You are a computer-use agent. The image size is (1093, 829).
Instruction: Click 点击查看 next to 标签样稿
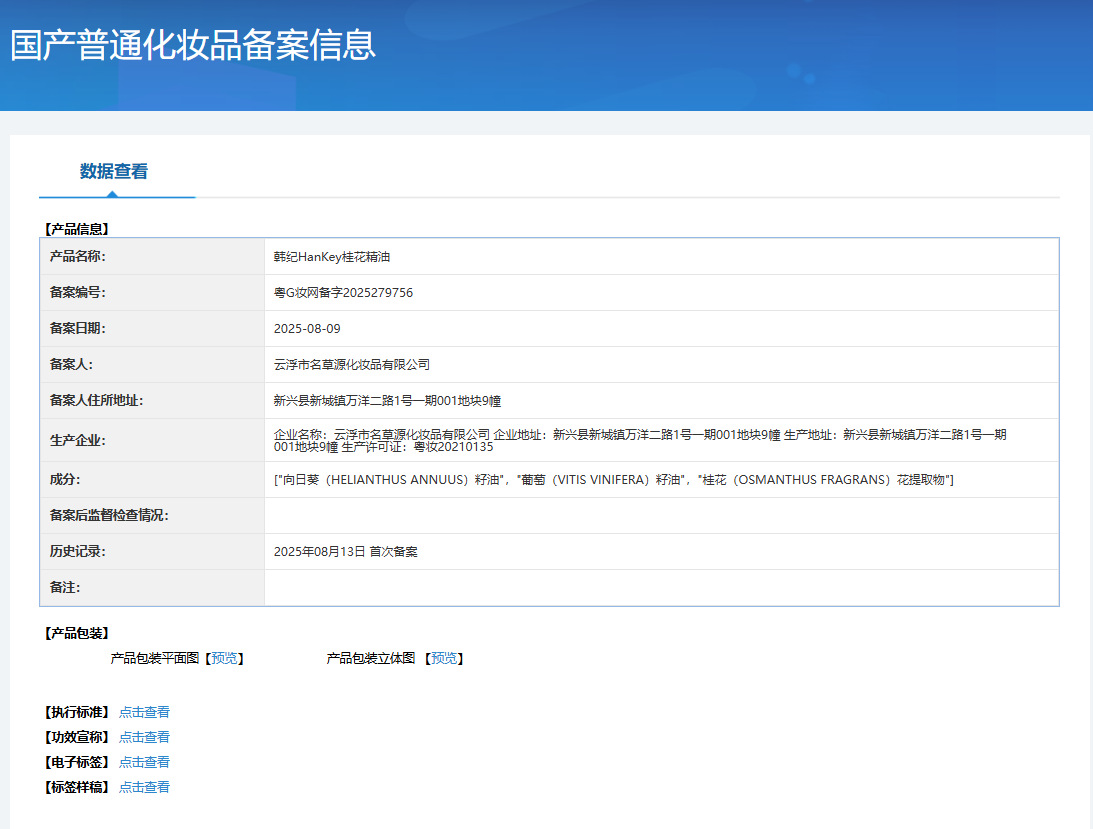pyautogui.click(x=144, y=787)
